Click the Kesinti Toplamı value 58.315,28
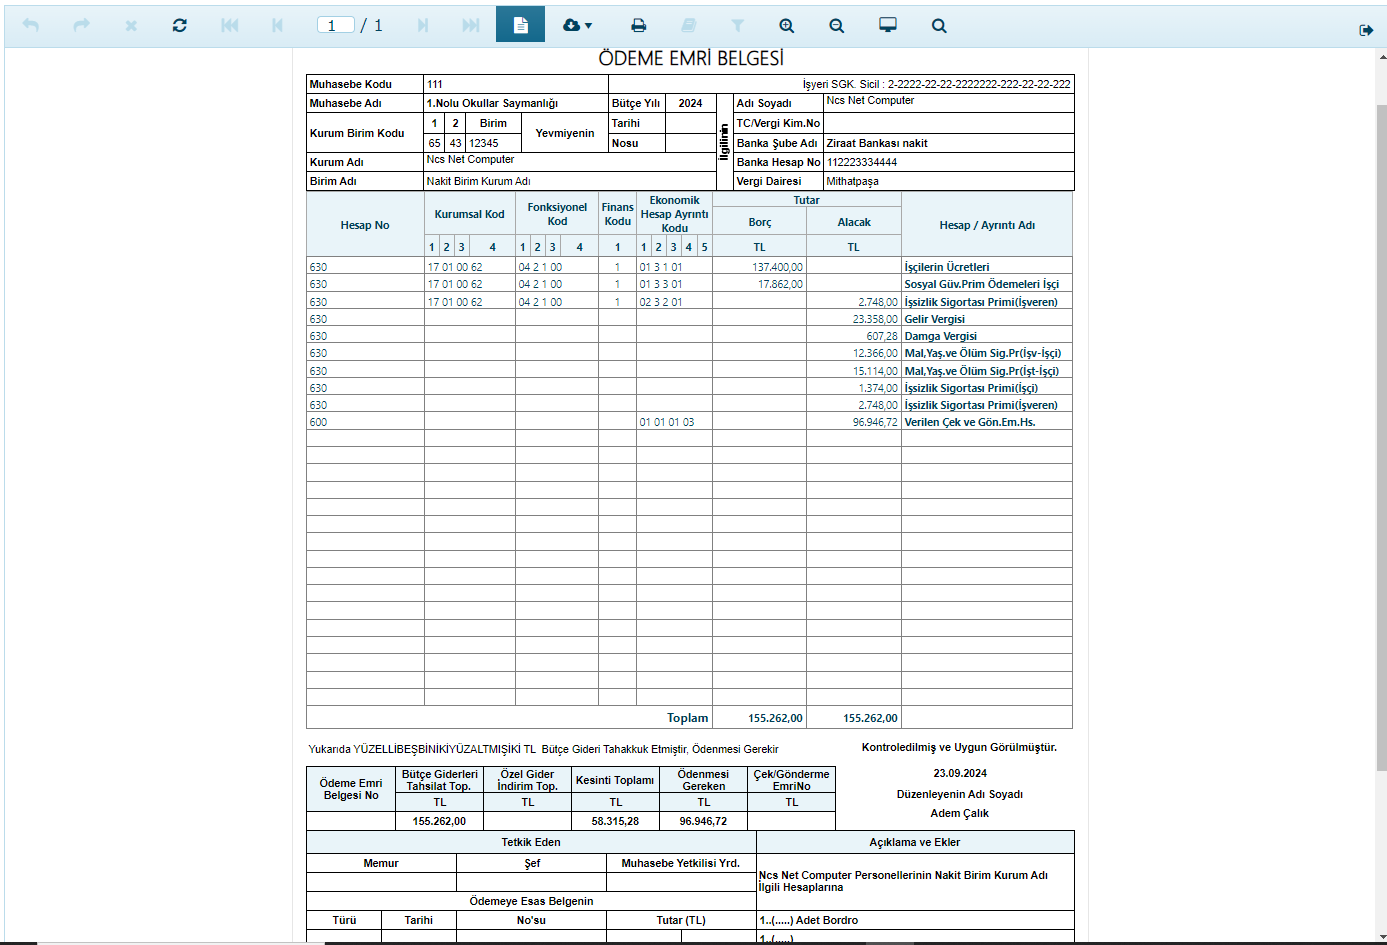 click(615, 821)
